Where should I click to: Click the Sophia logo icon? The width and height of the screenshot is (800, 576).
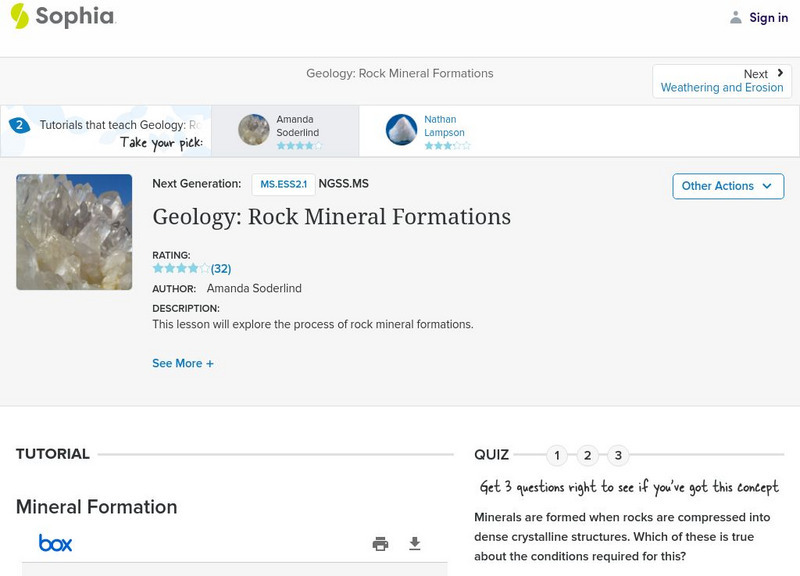click(19, 16)
